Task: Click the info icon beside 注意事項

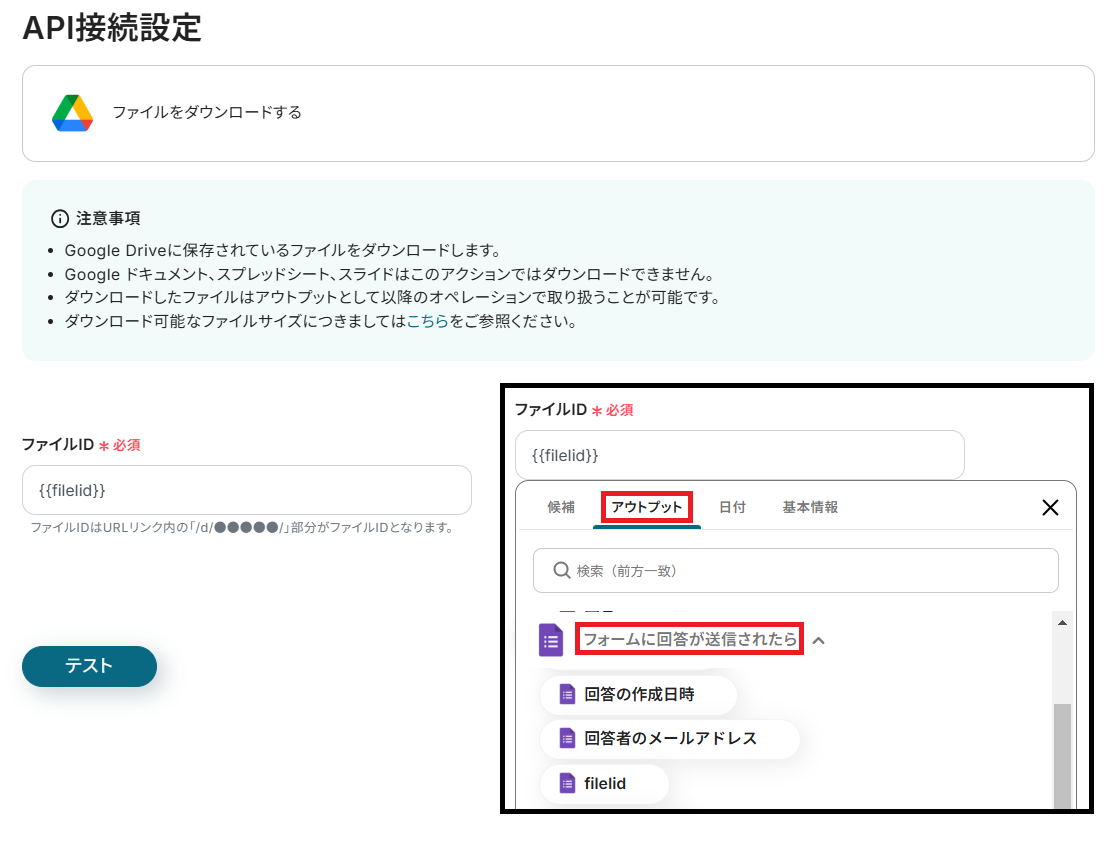Action: click(60, 218)
